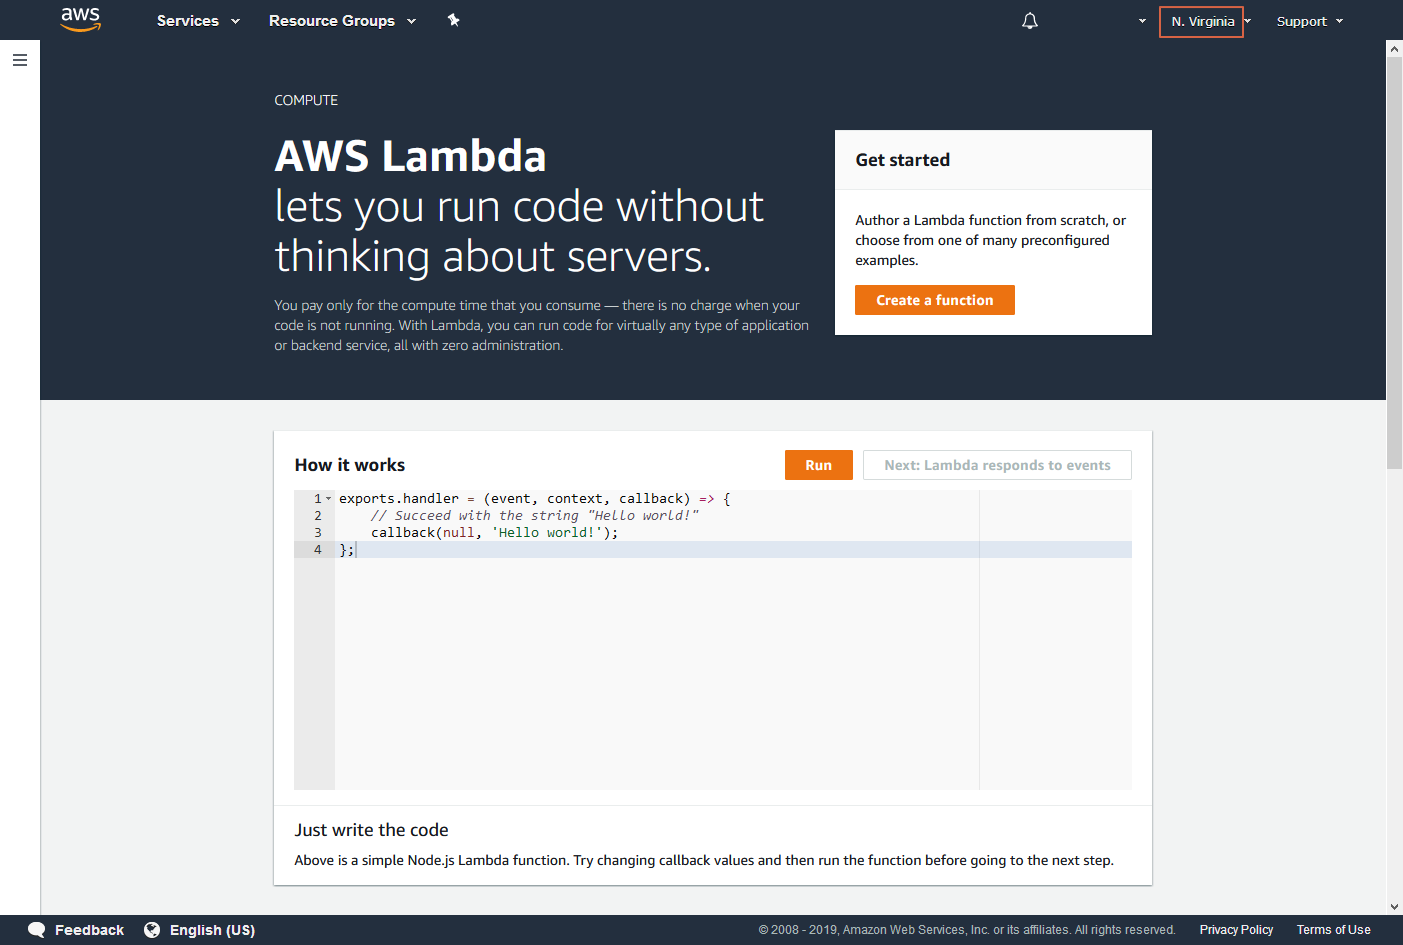This screenshot has height=945, width=1403.
Task: Select English (US) language option
Action: pyautogui.click(x=212, y=930)
